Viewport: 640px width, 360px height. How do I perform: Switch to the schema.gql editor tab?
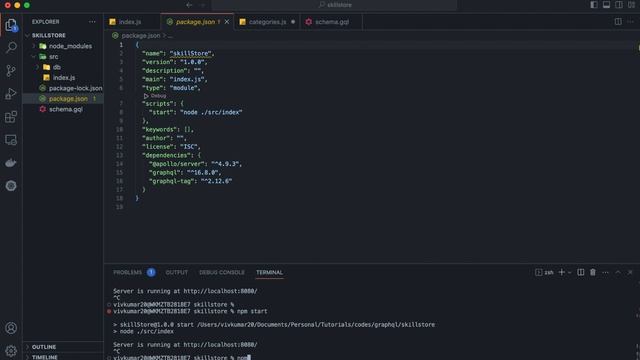coord(331,22)
